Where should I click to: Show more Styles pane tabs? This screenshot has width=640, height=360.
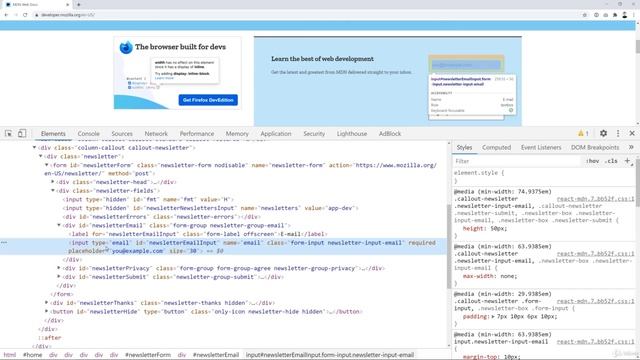pos(631,147)
